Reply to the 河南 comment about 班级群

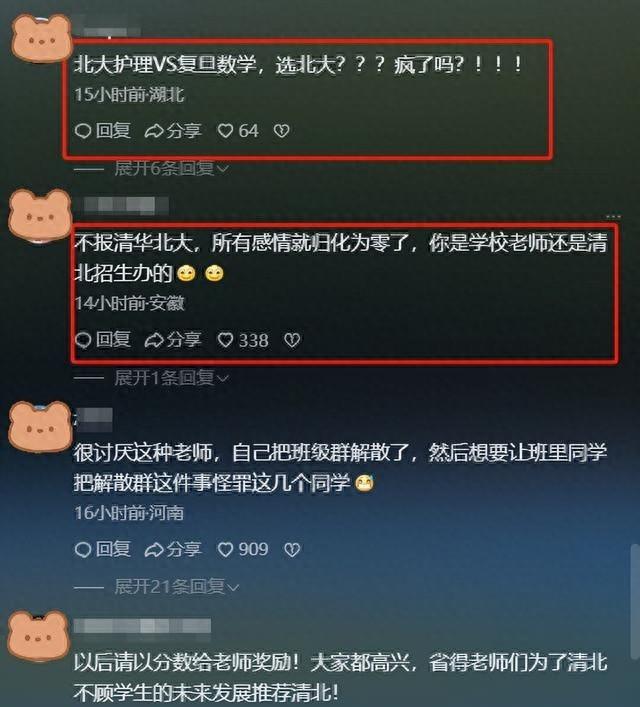(x=102, y=549)
